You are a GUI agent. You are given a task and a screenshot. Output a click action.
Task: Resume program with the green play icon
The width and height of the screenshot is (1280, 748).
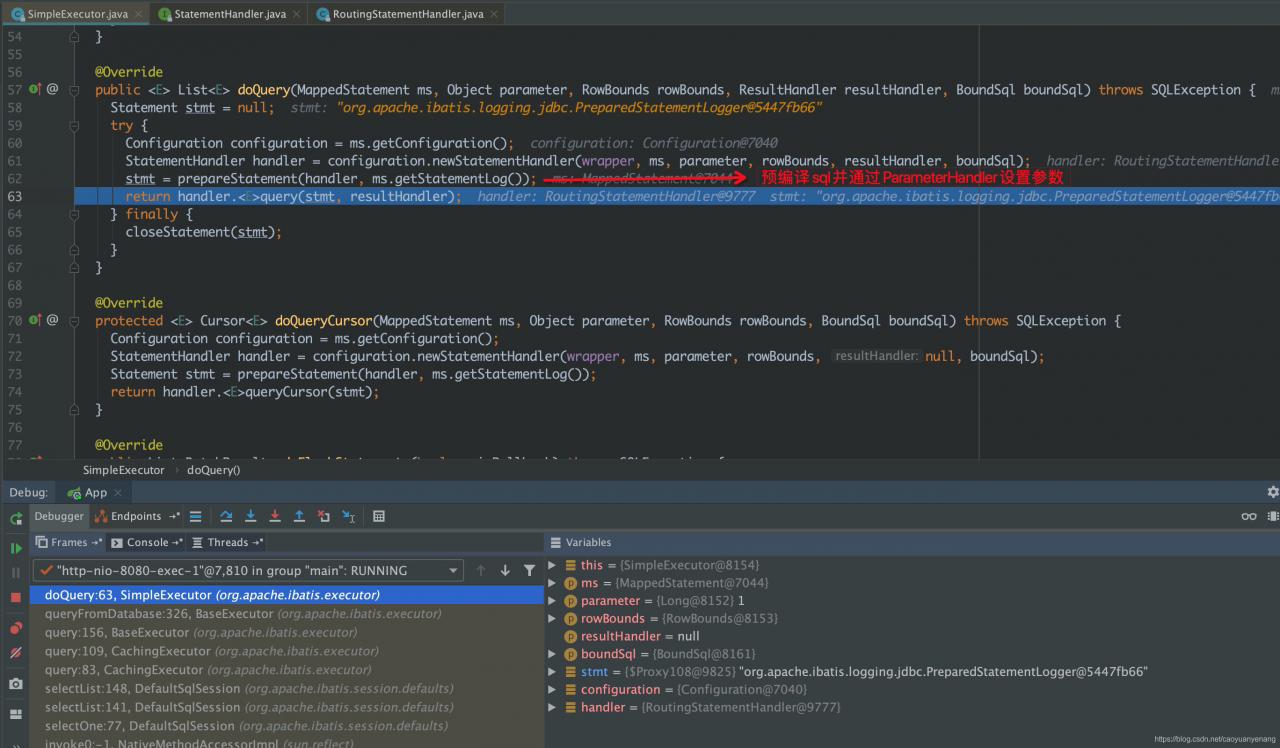tap(16, 548)
